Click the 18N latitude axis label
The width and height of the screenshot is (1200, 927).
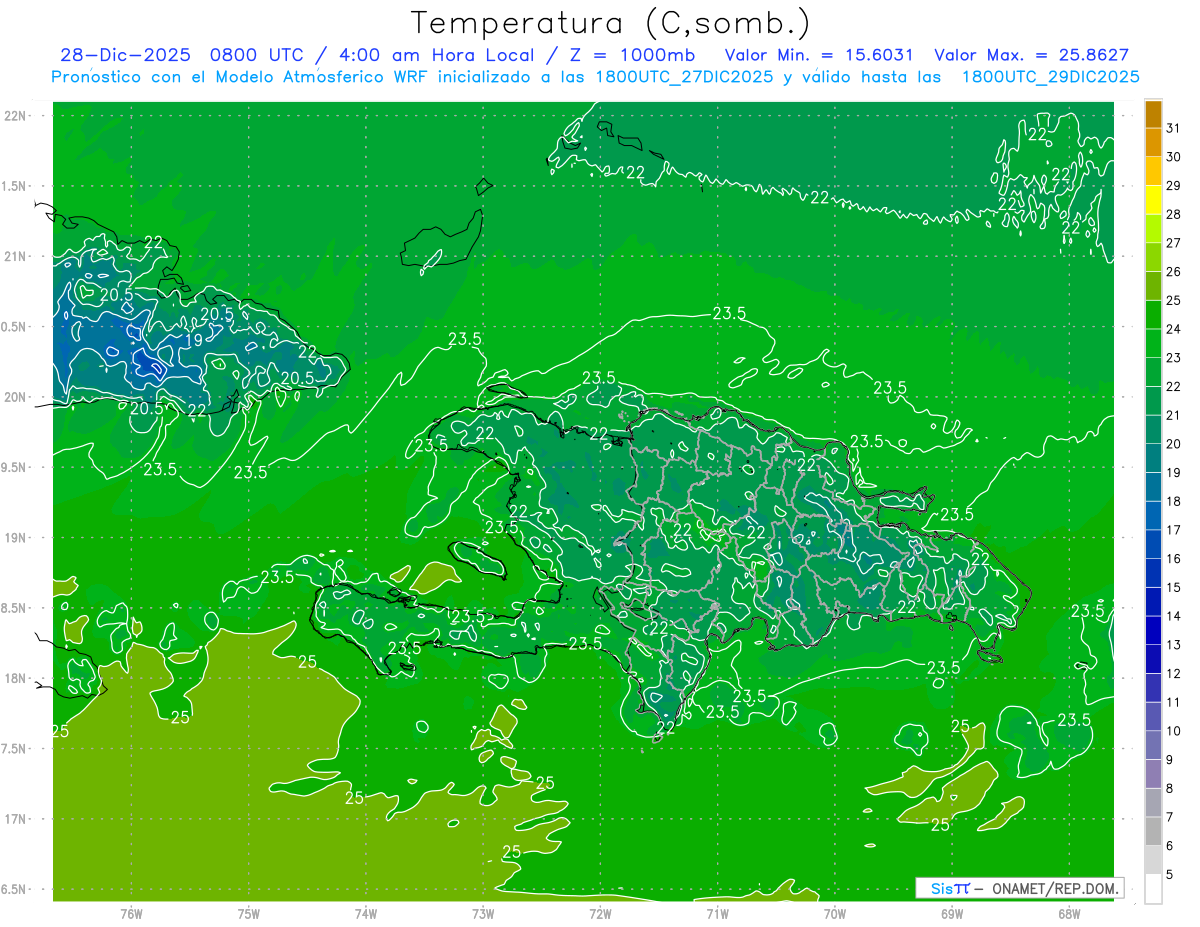point(15,678)
